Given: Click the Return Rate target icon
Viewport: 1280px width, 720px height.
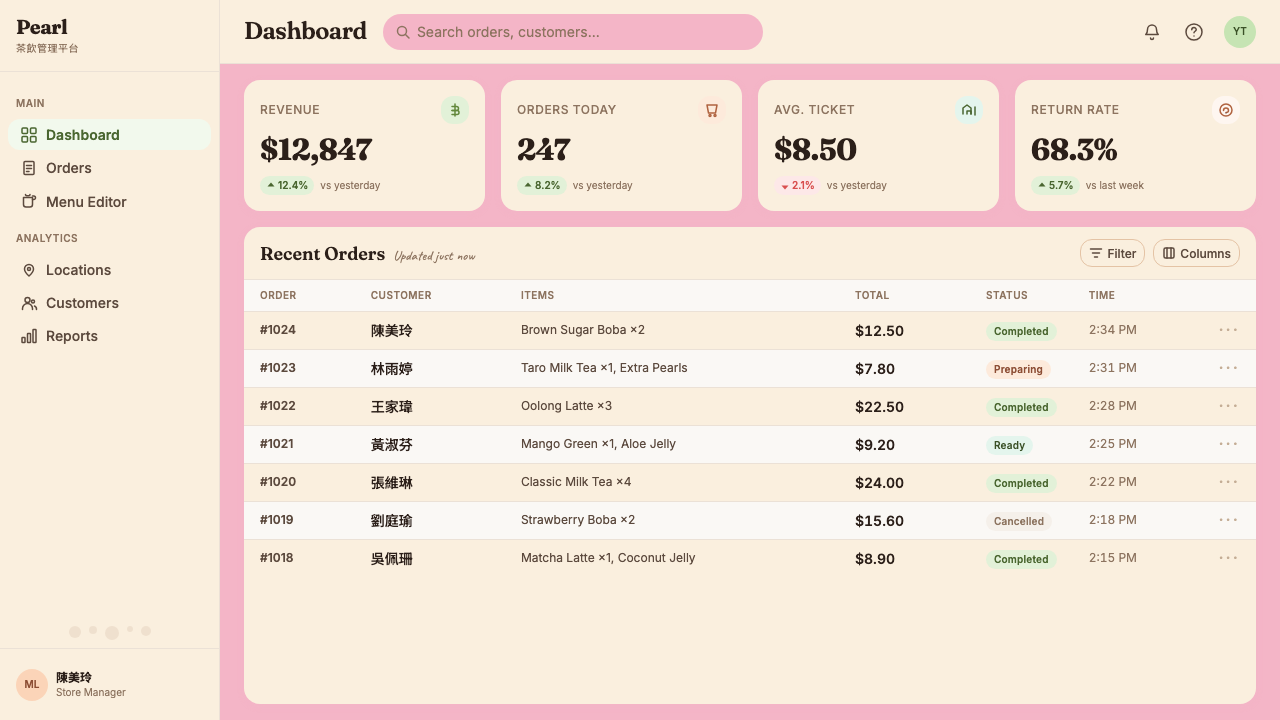Looking at the screenshot, I should [x=1226, y=110].
